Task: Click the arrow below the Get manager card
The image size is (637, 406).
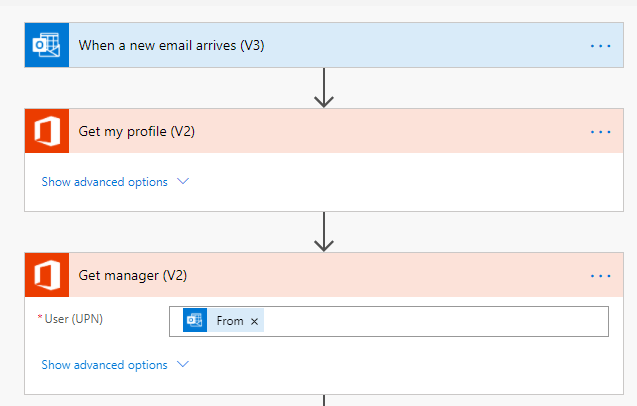Action: [323, 400]
